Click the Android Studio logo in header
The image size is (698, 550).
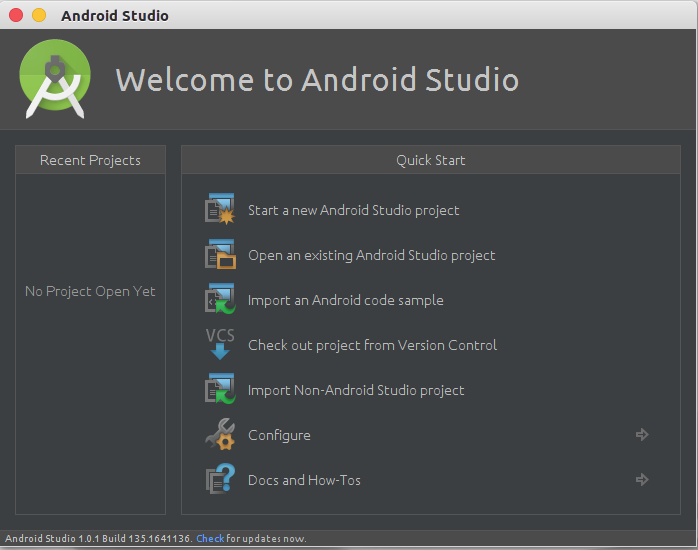click(x=55, y=79)
